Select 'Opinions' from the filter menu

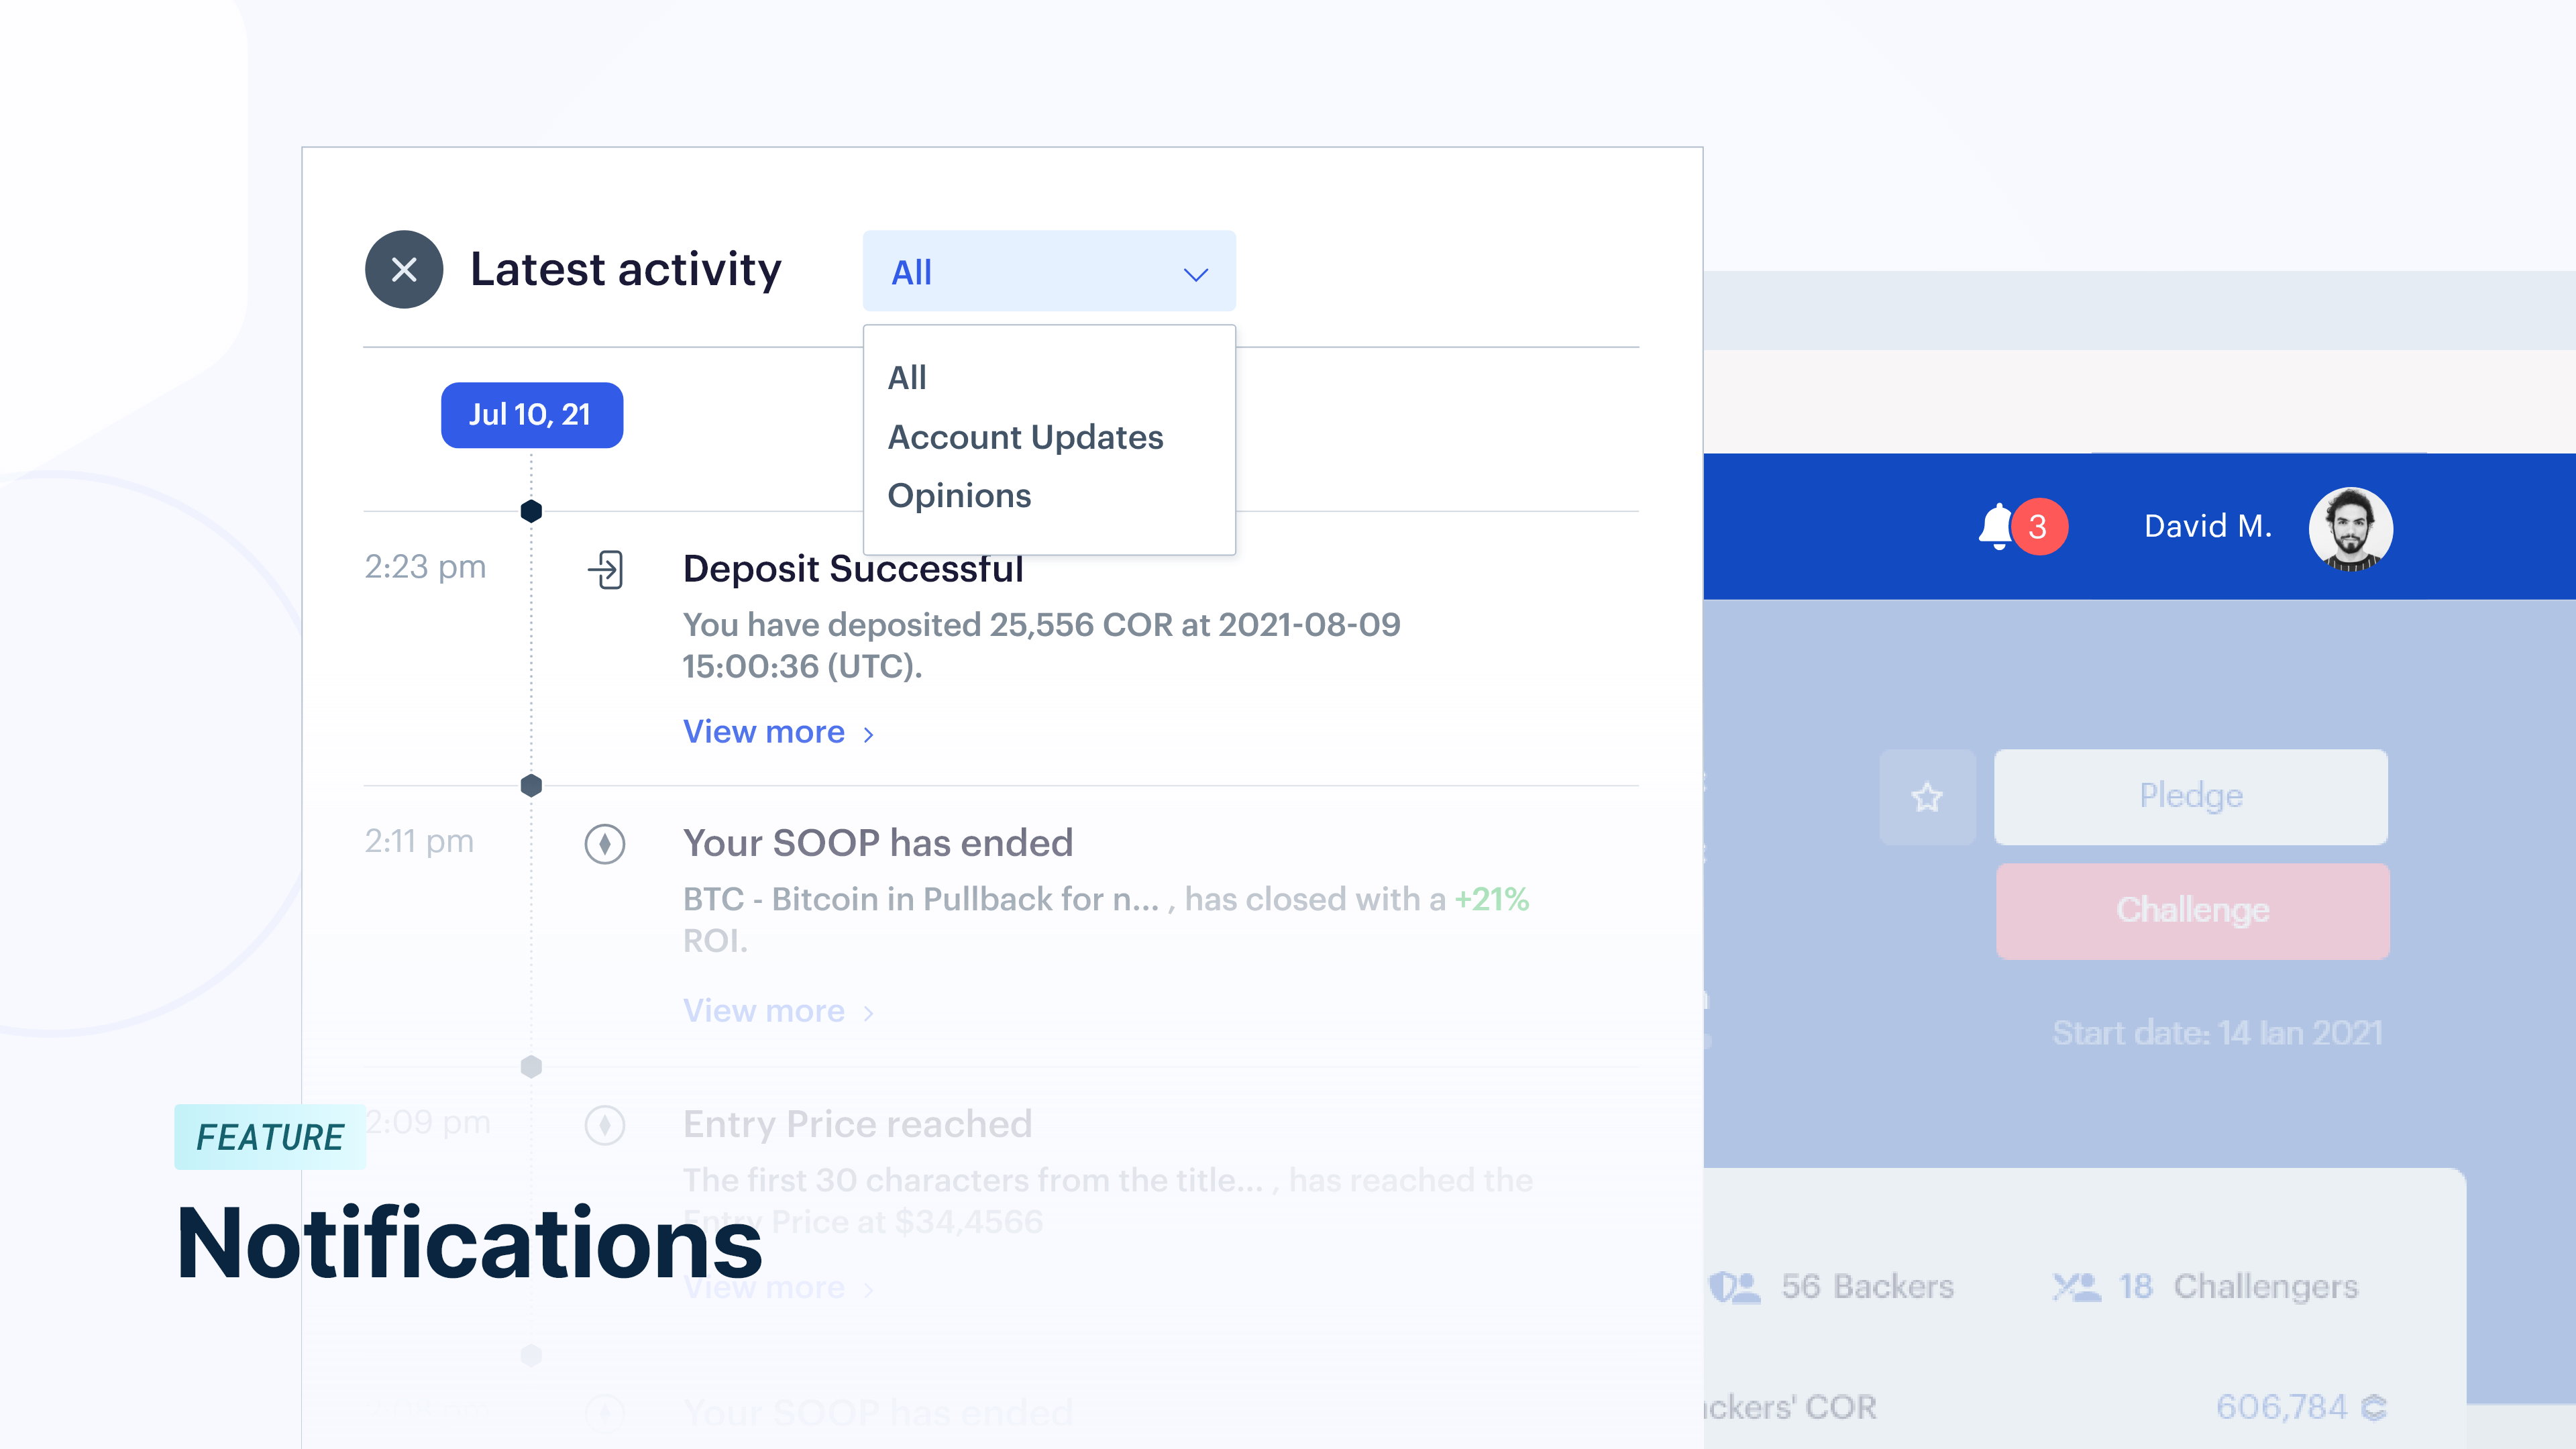[x=957, y=495]
